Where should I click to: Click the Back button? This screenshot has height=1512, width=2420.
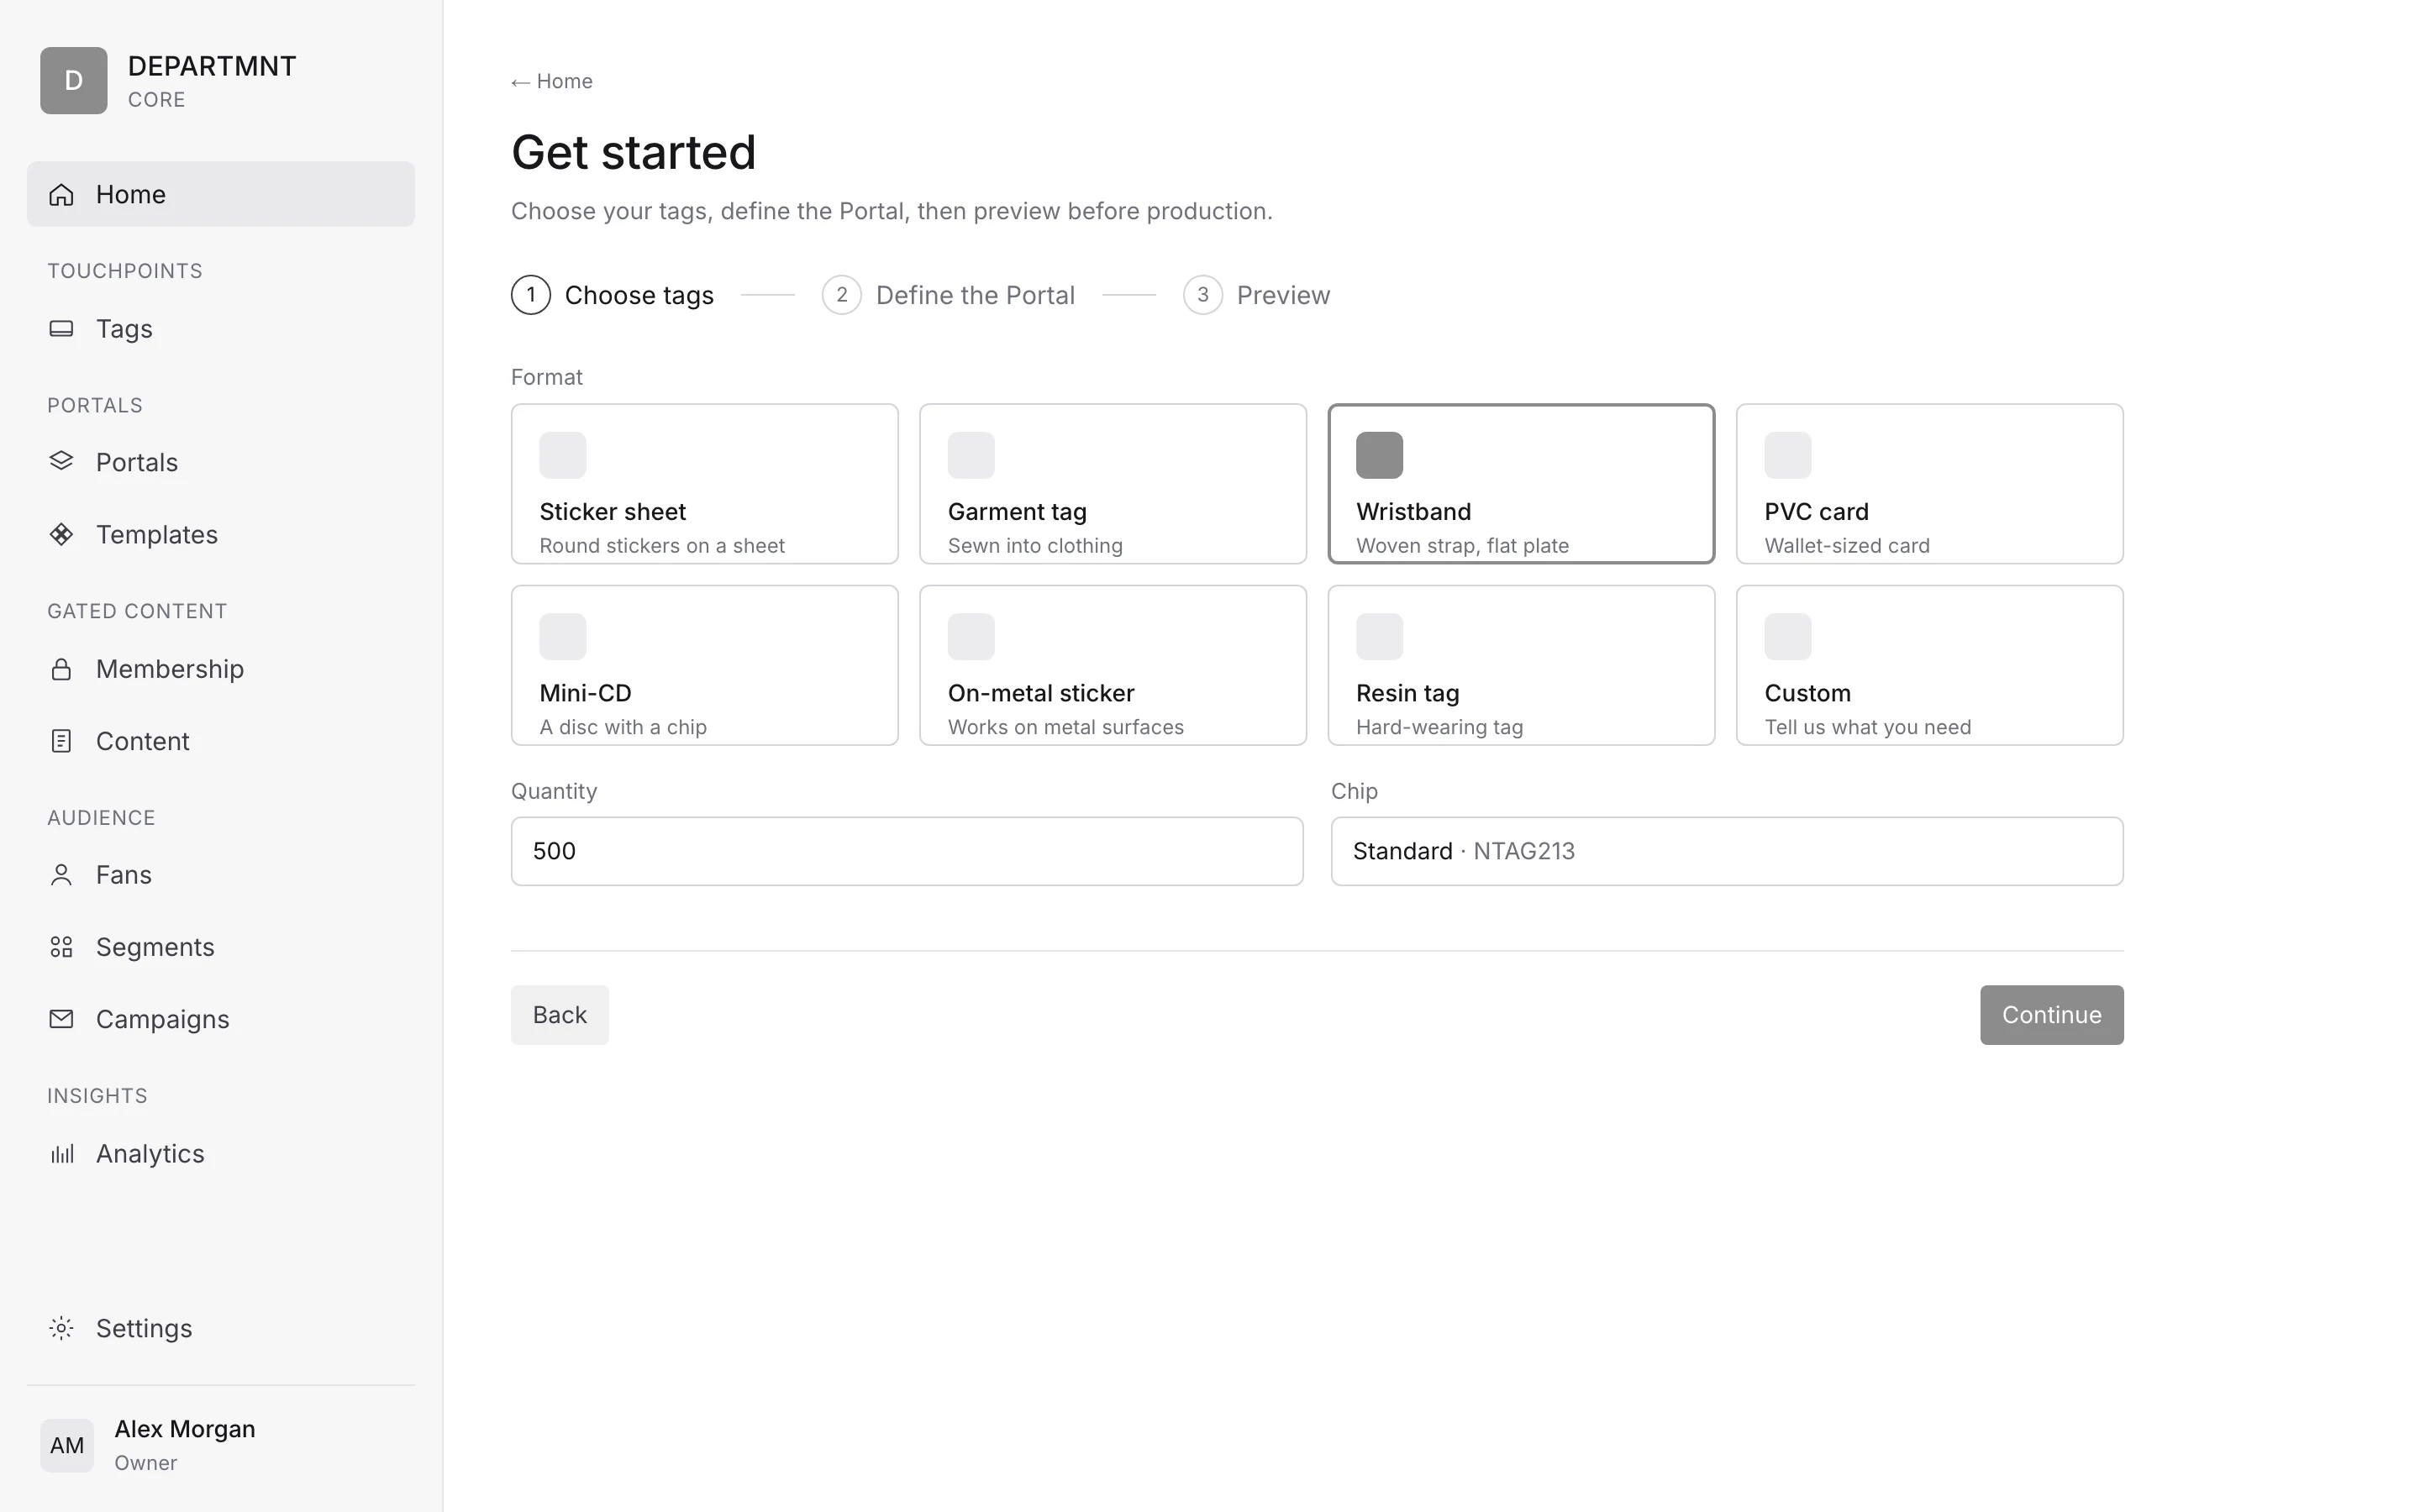[560, 1015]
